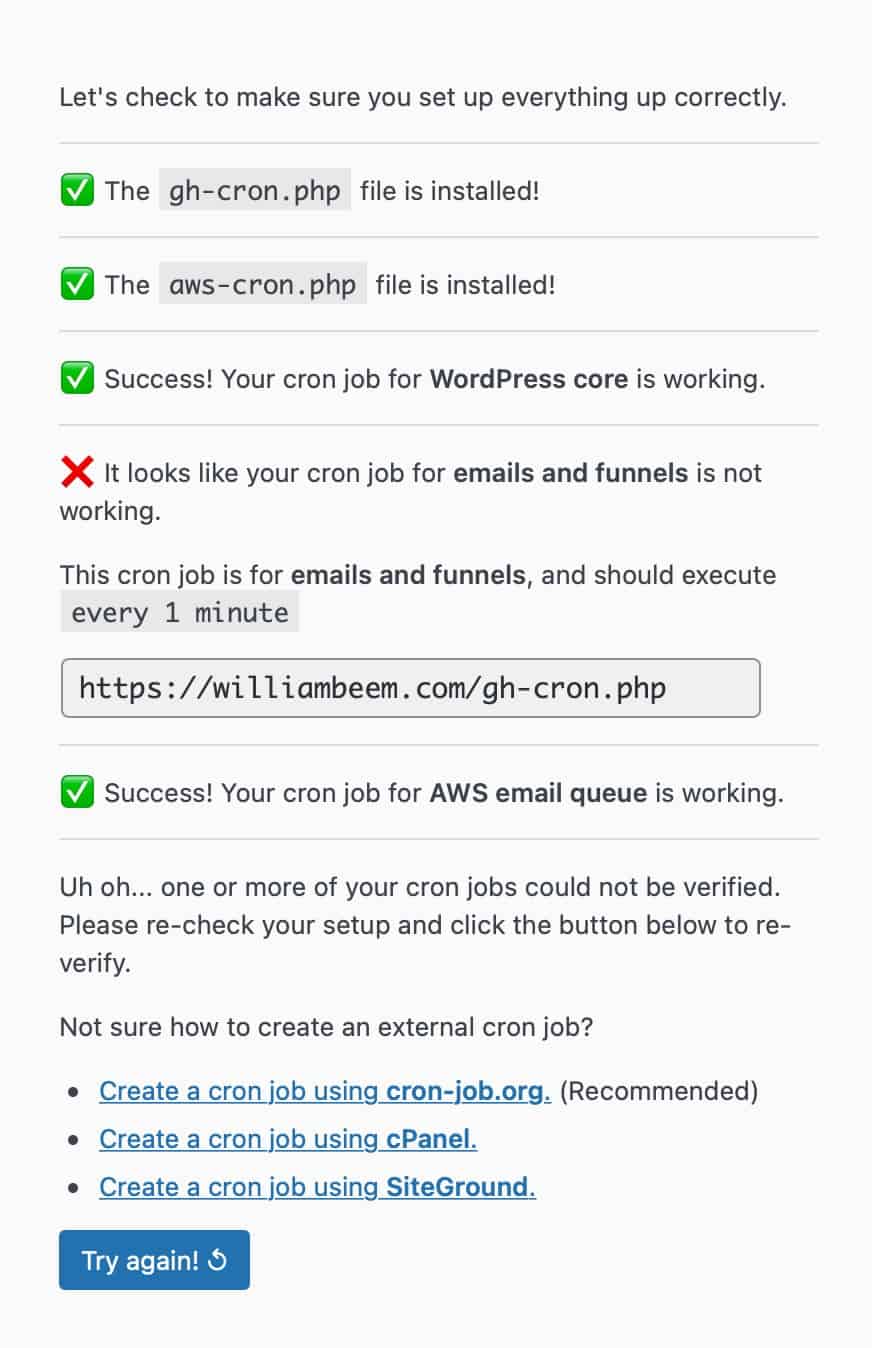Select the gh-cron.php URL input field
Image resolution: width=872 pixels, height=1348 pixels.
pos(411,688)
